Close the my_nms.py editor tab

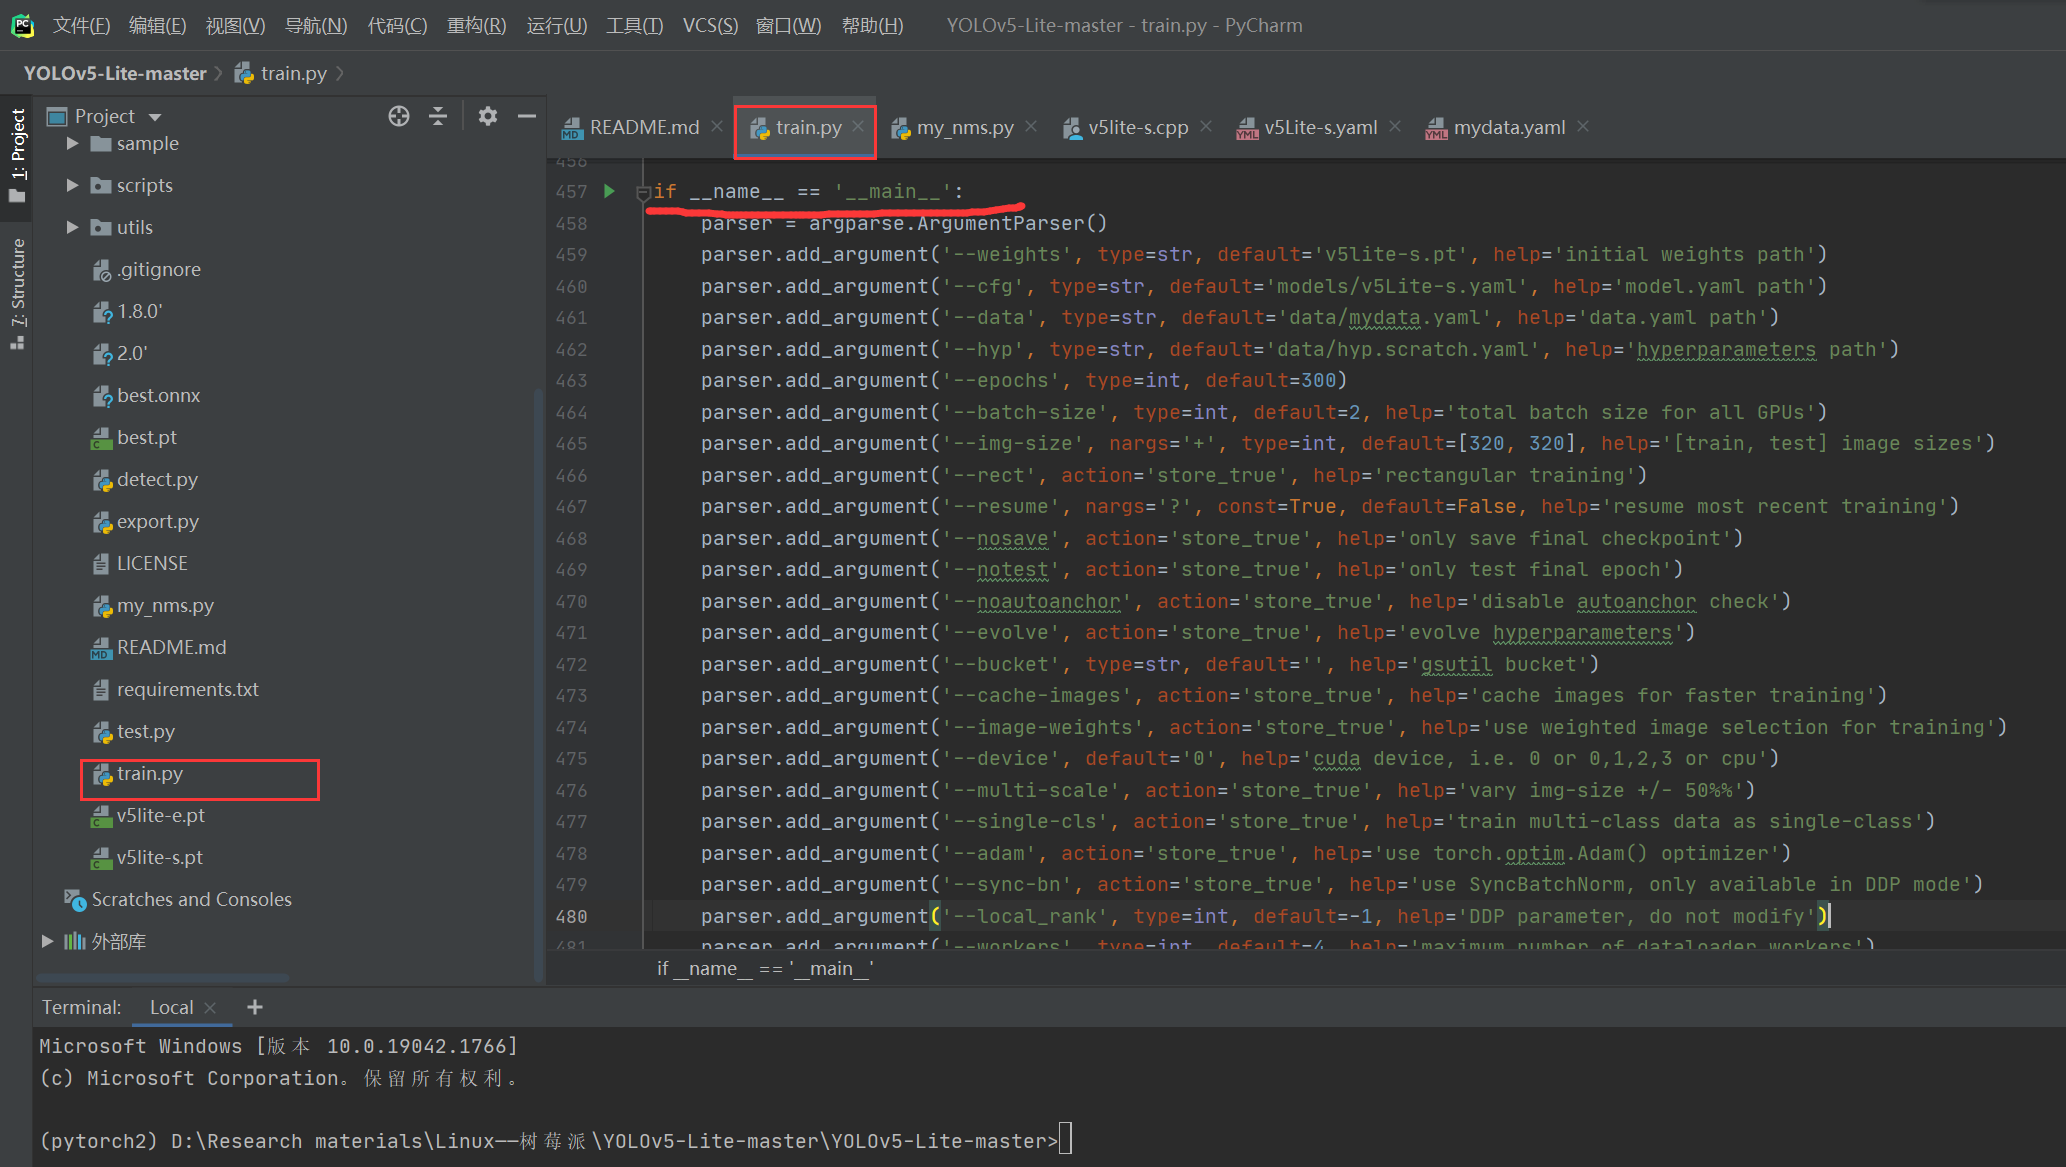(1031, 126)
